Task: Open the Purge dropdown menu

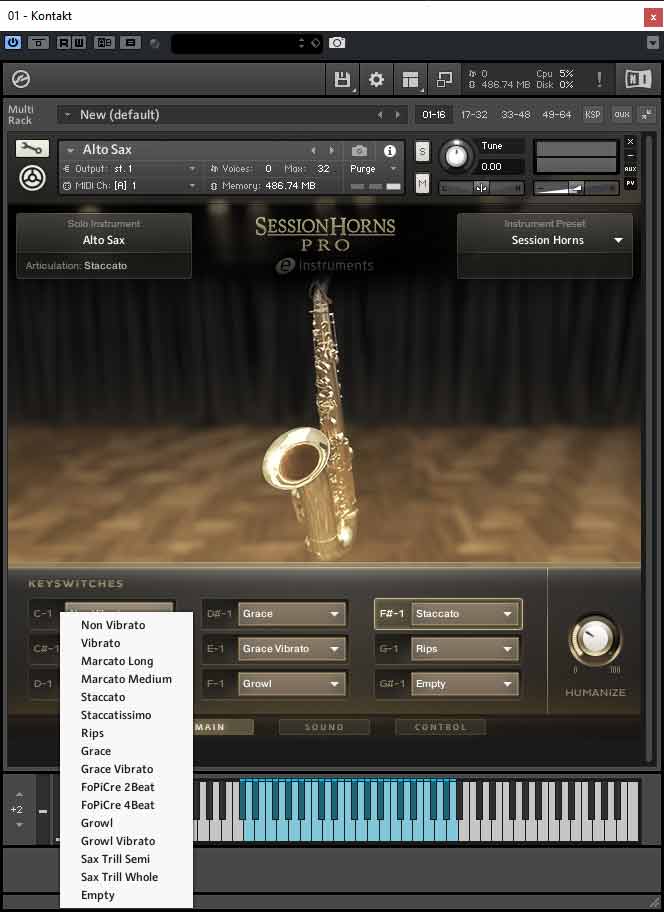Action: click(373, 169)
